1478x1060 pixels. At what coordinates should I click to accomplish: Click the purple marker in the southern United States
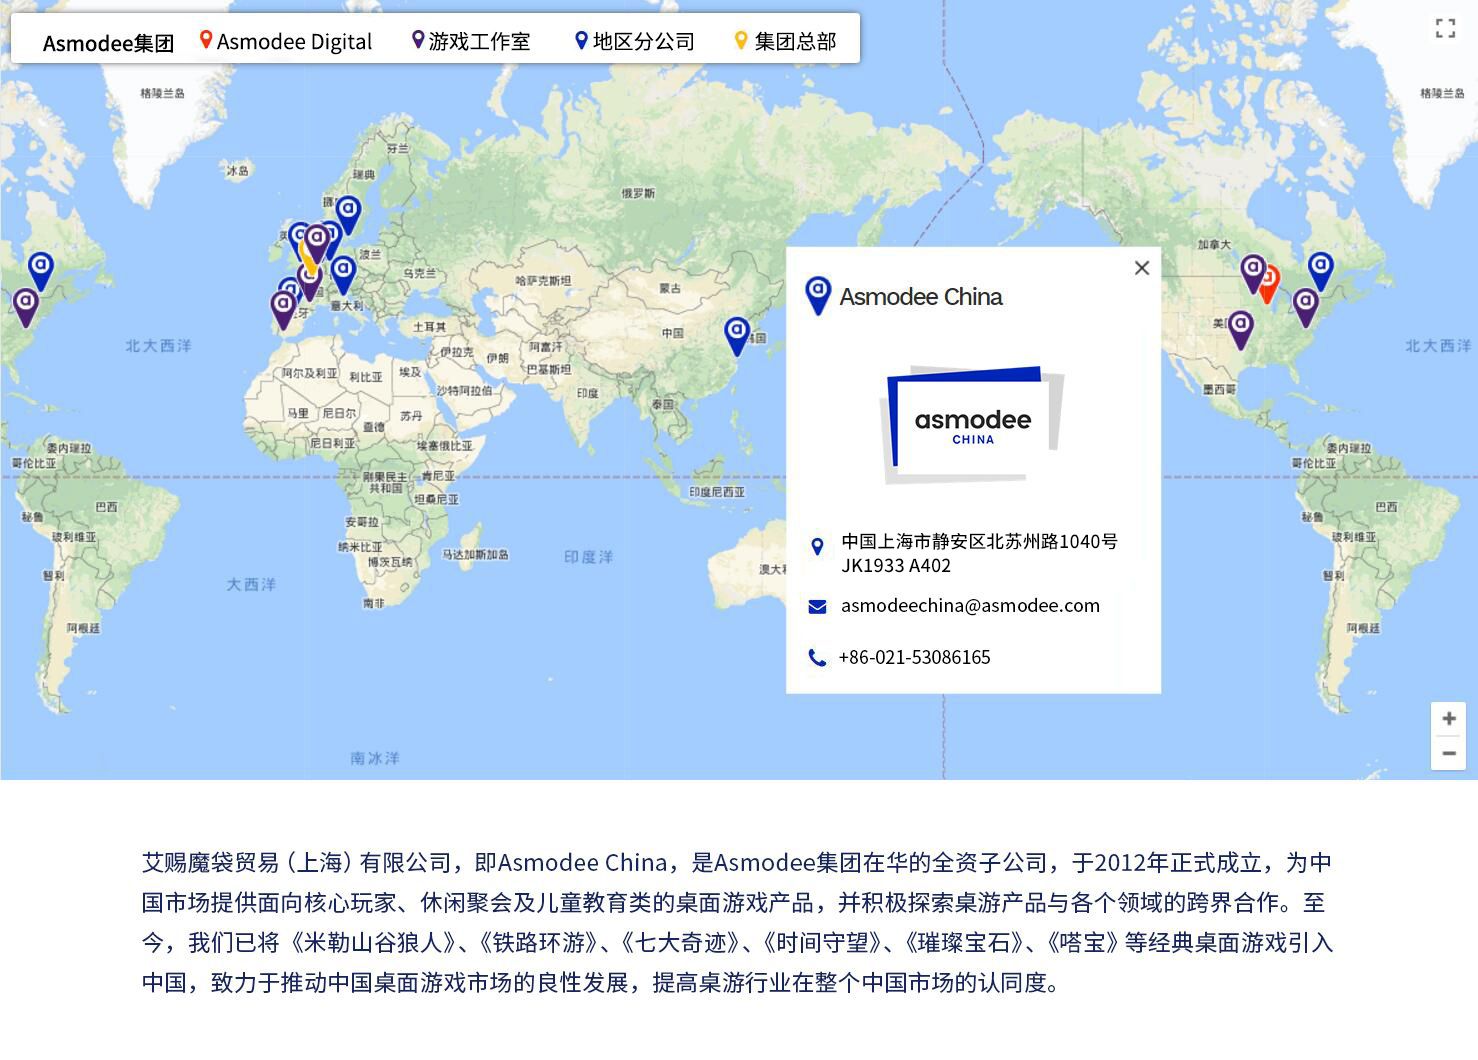[x=1240, y=327]
